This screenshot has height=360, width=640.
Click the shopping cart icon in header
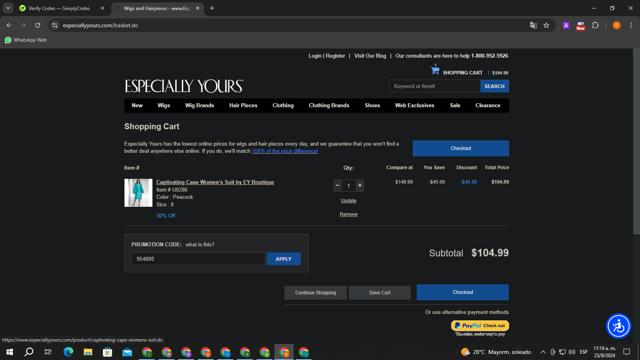point(435,70)
